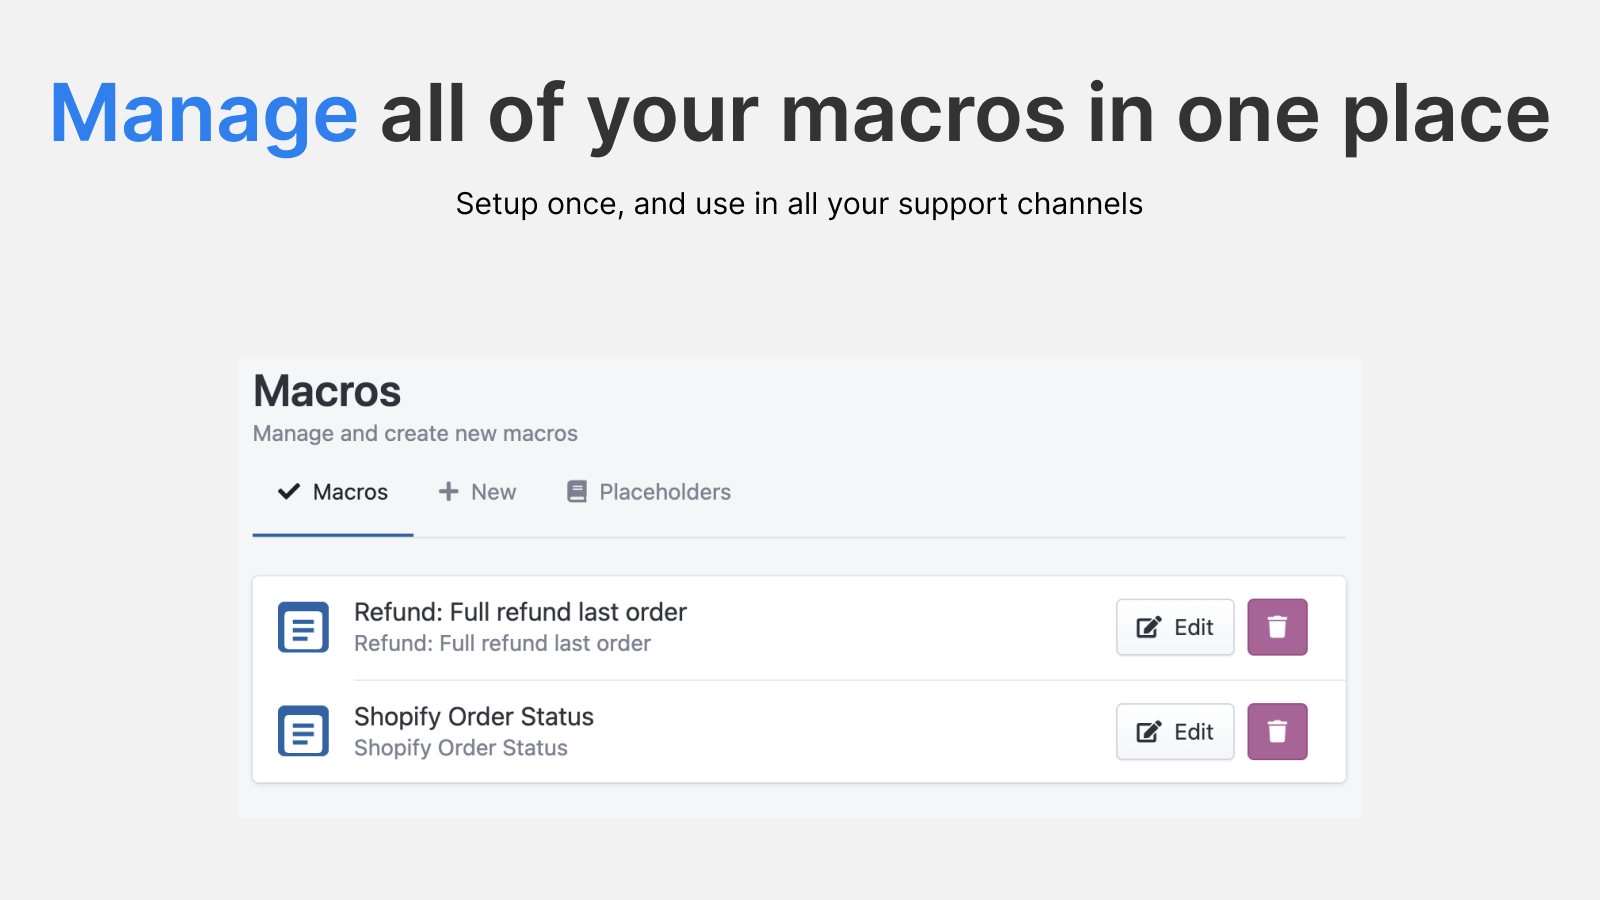Click the blue word Manage in the headline
The image size is (1600, 900).
tap(204, 115)
